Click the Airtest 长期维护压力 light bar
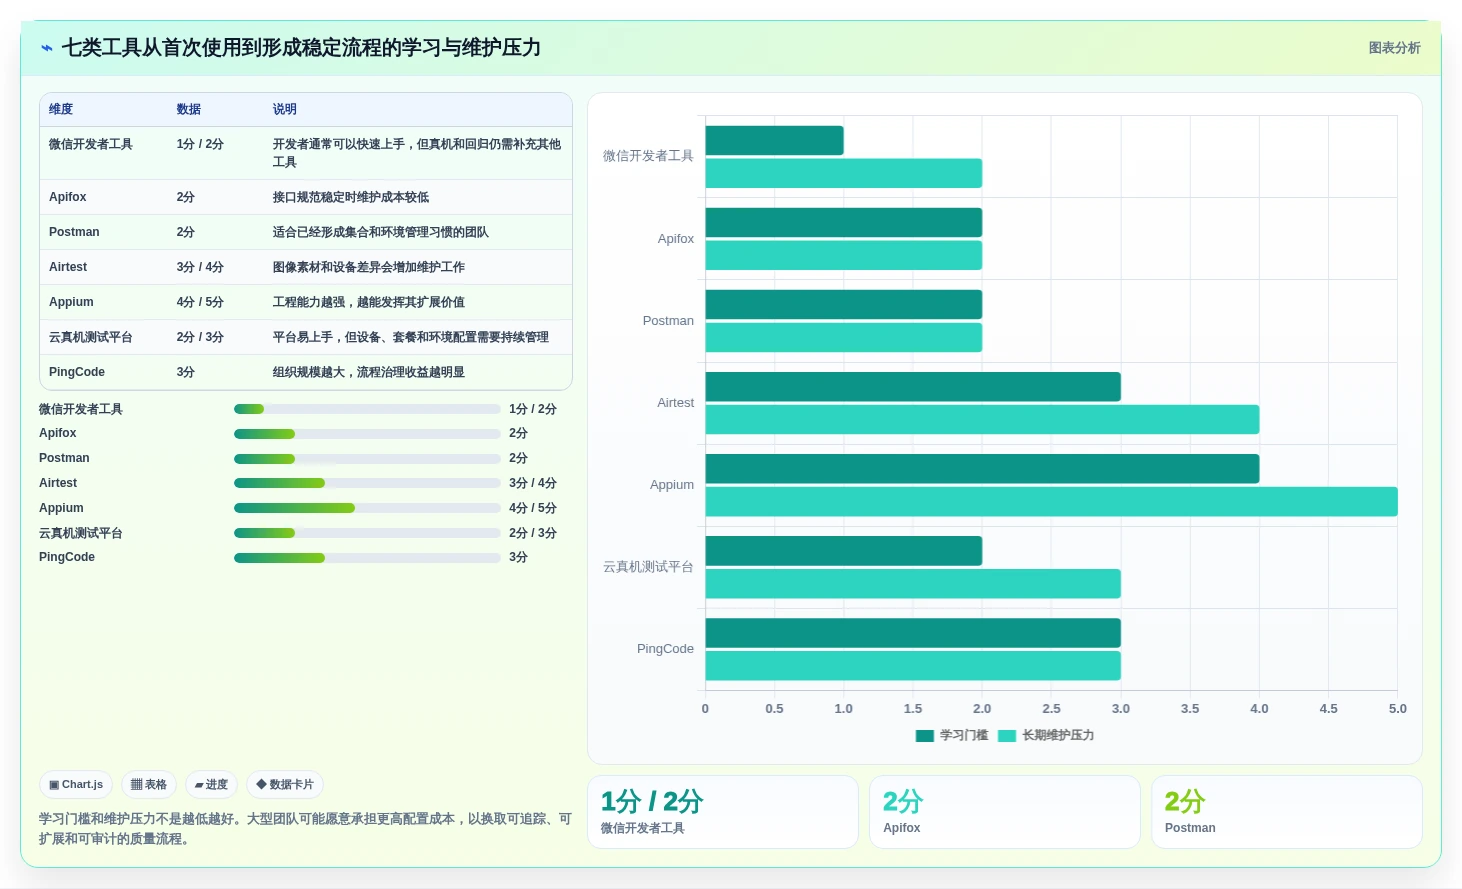This screenshot has width=1462, height=889. tap(982, 420)
